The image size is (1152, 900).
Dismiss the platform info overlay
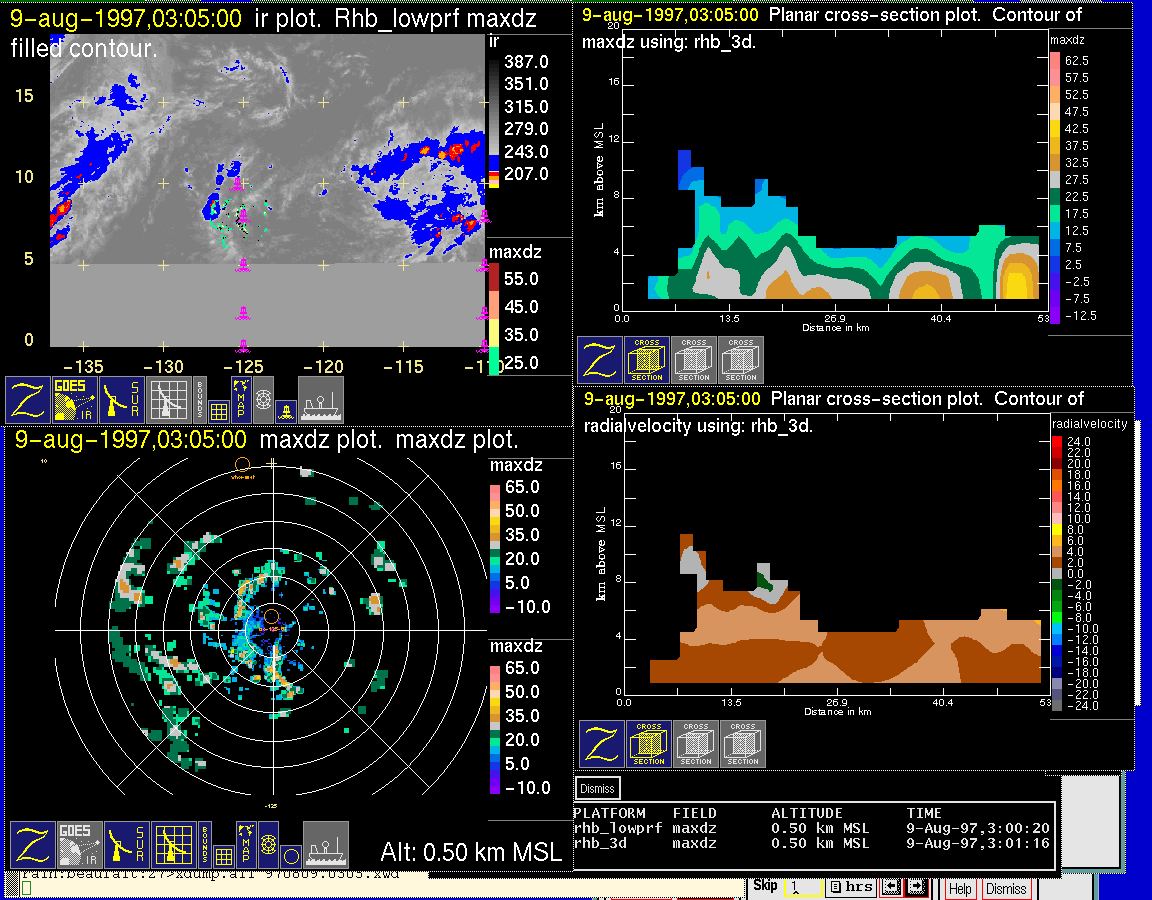click(597, 789)
